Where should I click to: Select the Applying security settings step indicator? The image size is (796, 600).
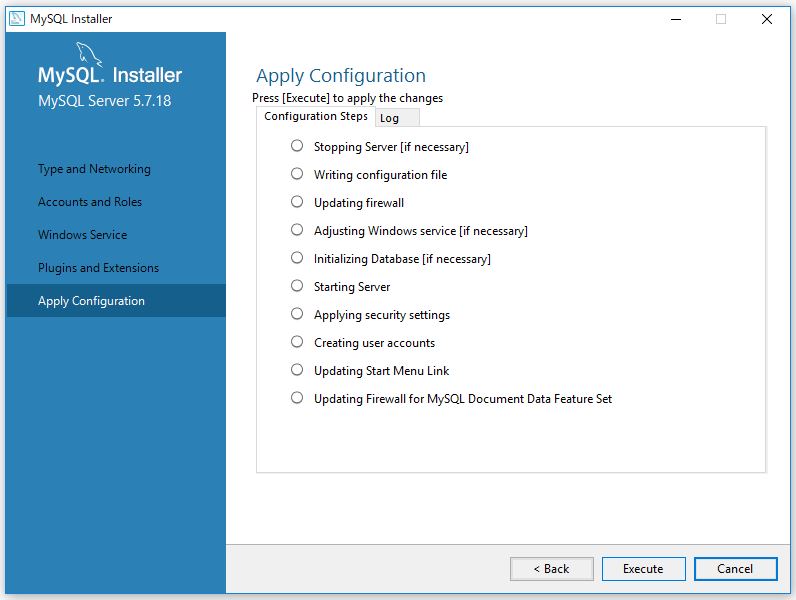coord(297,314)
